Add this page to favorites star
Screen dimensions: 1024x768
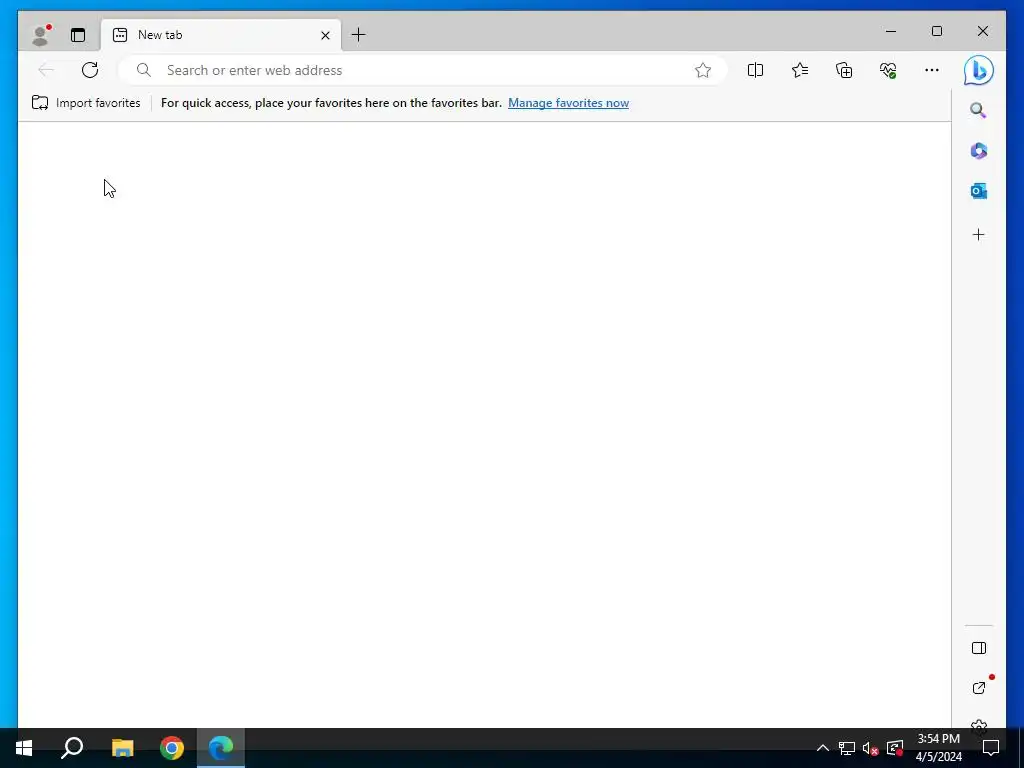(x=703, y=70)
